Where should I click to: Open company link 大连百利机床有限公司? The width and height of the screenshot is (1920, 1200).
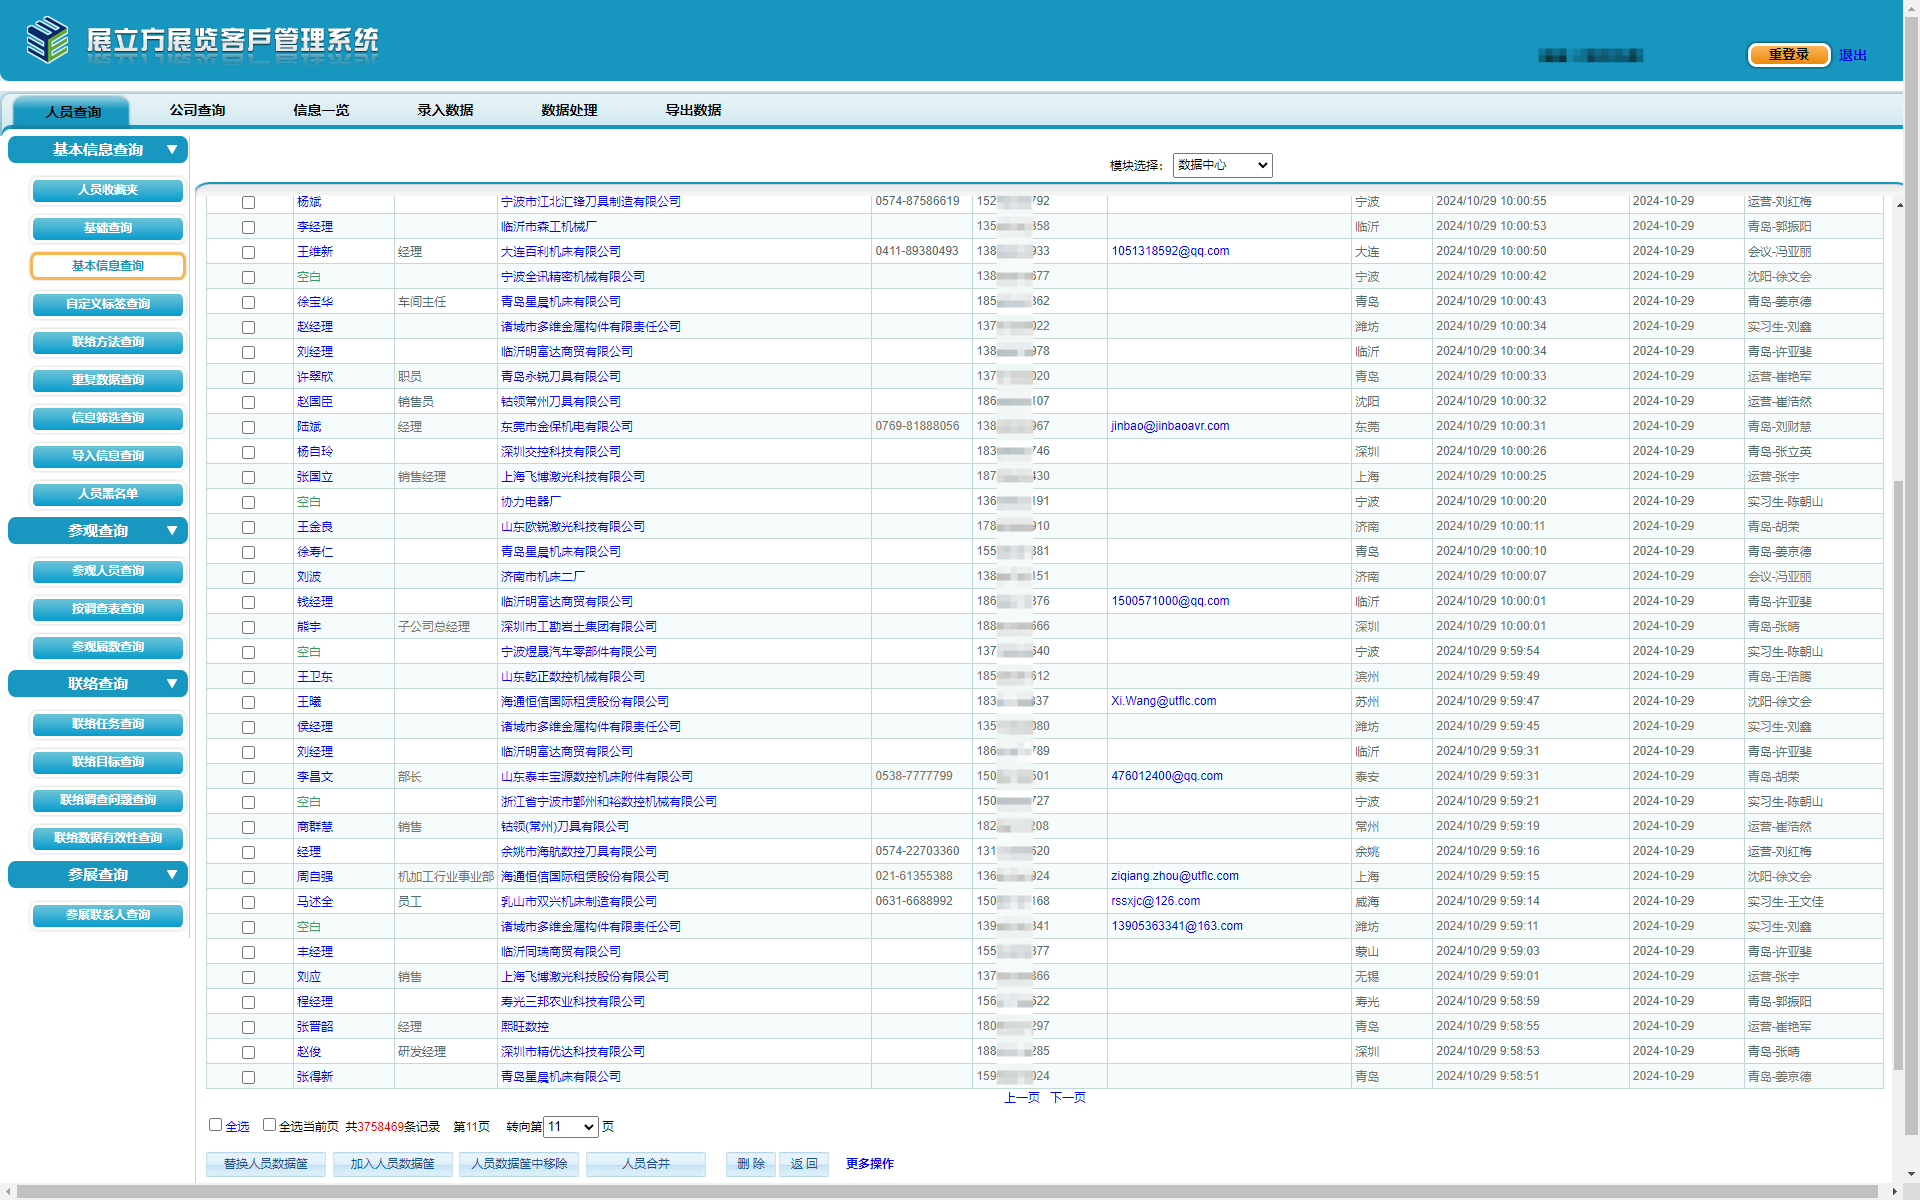(x=560, y=252)
